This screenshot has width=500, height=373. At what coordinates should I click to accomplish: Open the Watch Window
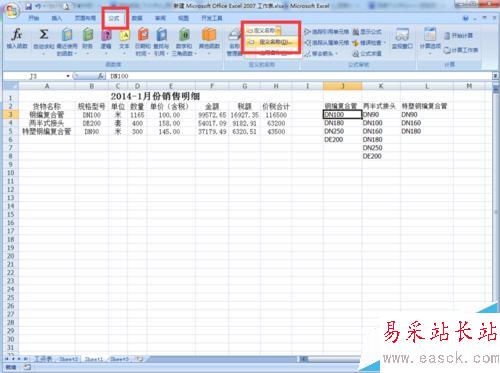[x=402, y=39]
